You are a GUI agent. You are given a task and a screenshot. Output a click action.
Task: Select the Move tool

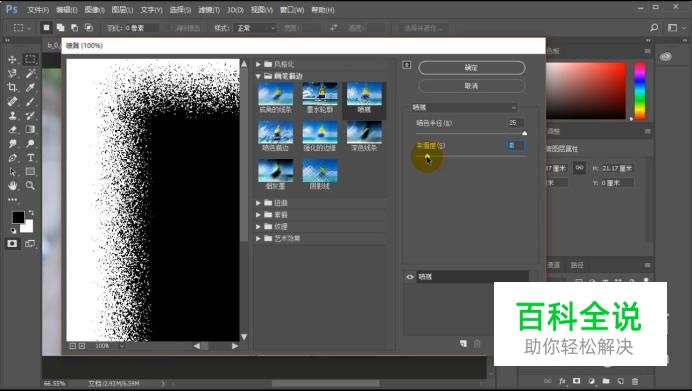point(12,59)
